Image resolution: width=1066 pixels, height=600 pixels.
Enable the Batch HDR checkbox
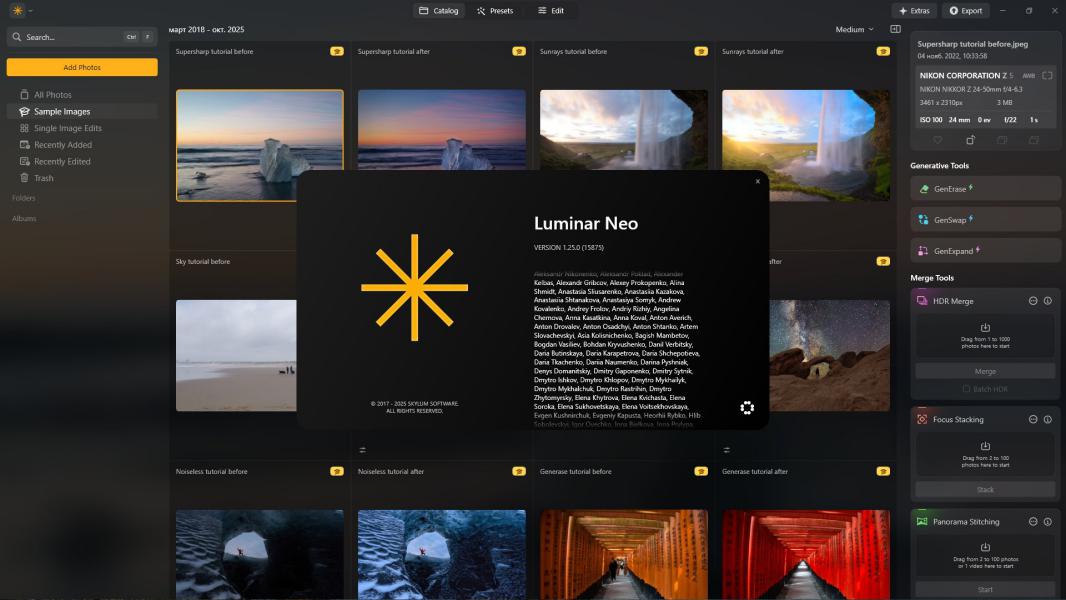point(967,389)
